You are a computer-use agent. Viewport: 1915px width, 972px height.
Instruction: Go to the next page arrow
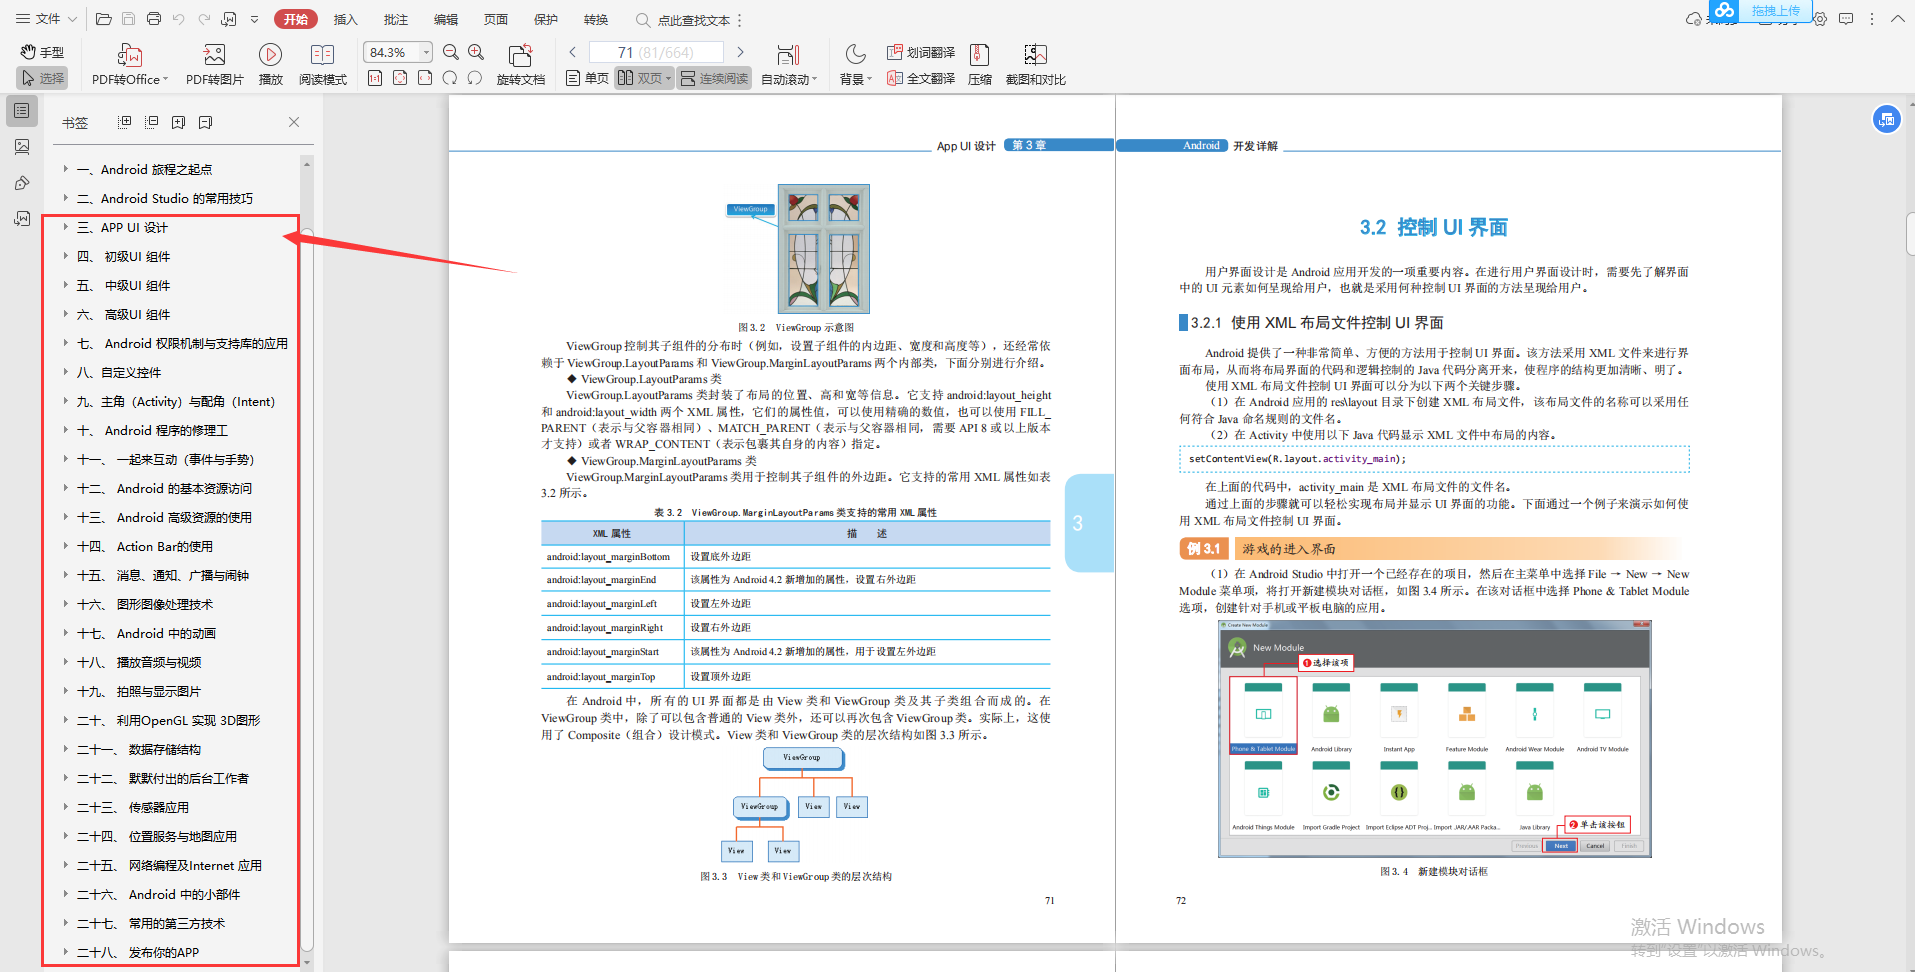[x=740, y=52]
